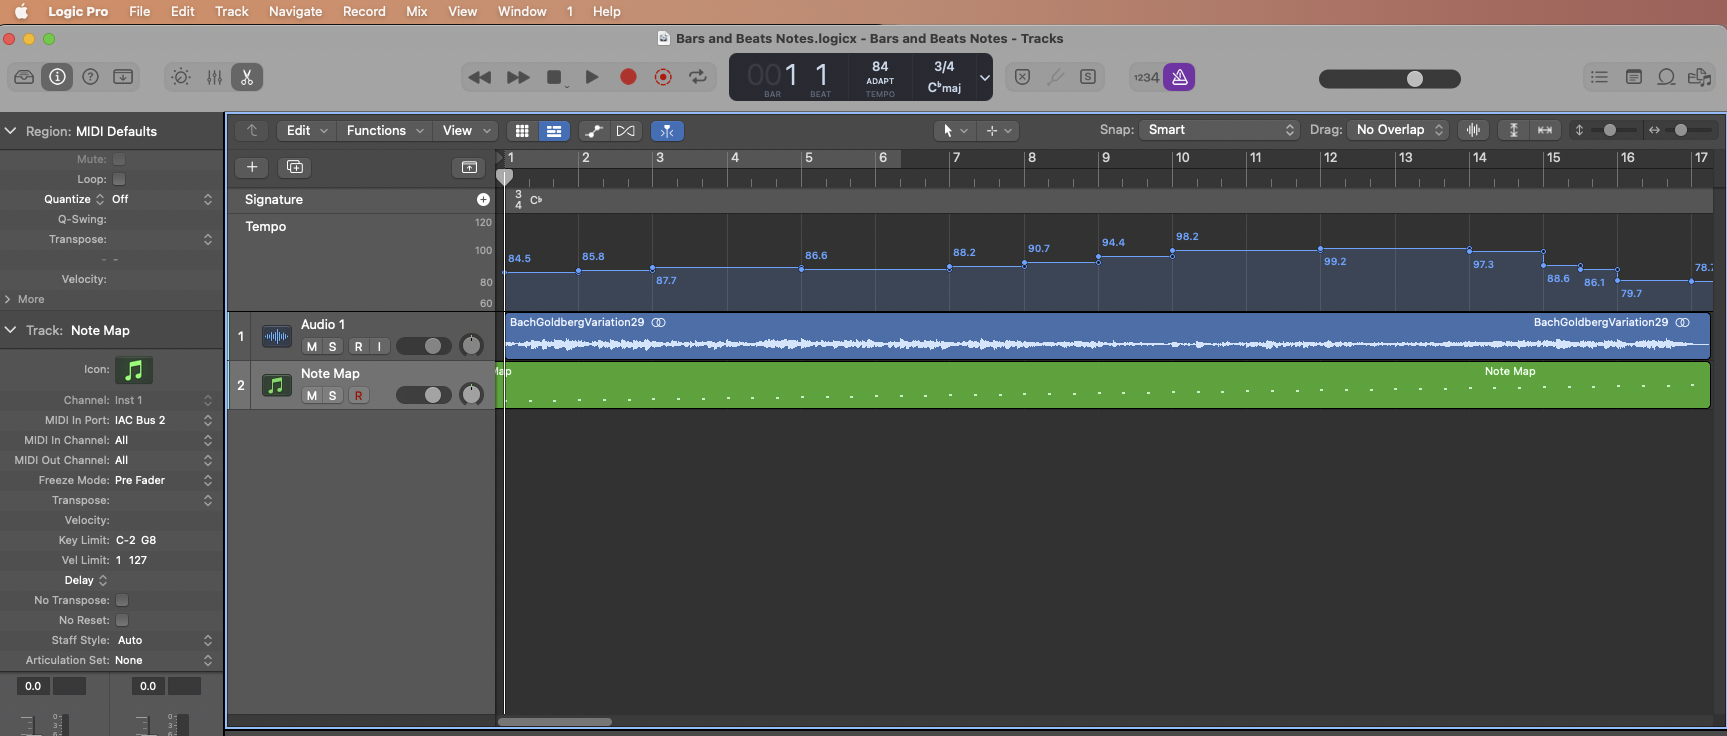Click the Record button in transport
The height and width of the screenshot is (736, 1727).
point(628,77)
